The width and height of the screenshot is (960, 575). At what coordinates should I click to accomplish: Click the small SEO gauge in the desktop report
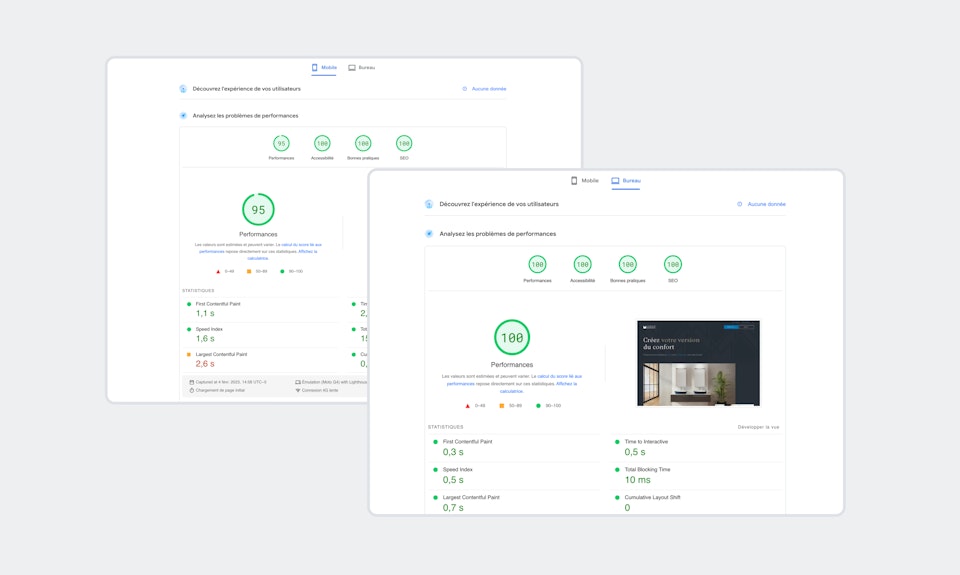coord(673,265)
